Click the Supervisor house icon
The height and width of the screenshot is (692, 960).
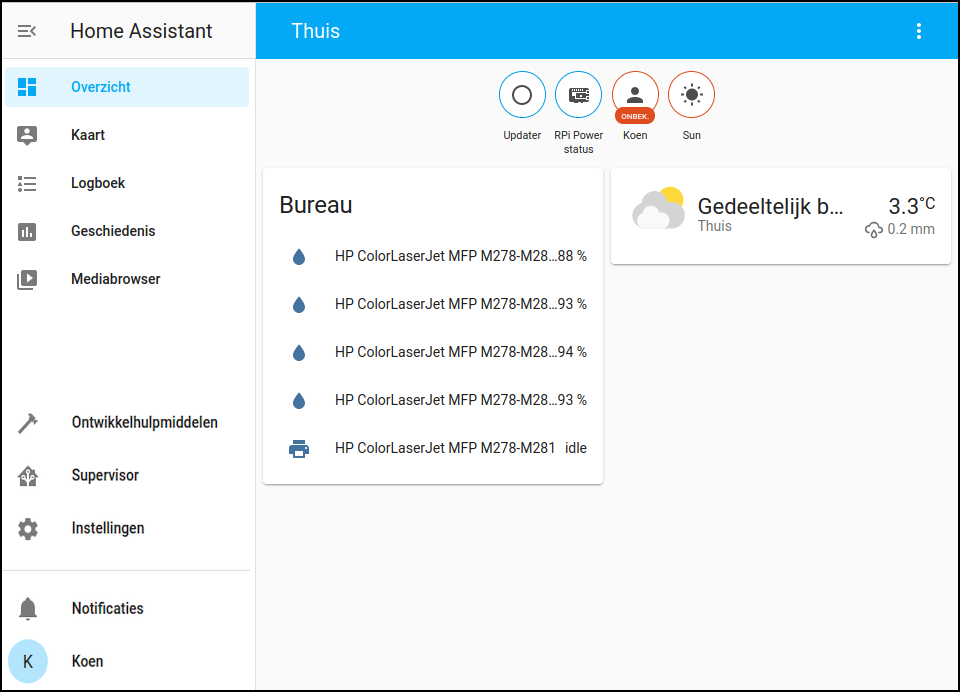pyautogui.click(x=28, y=476)
